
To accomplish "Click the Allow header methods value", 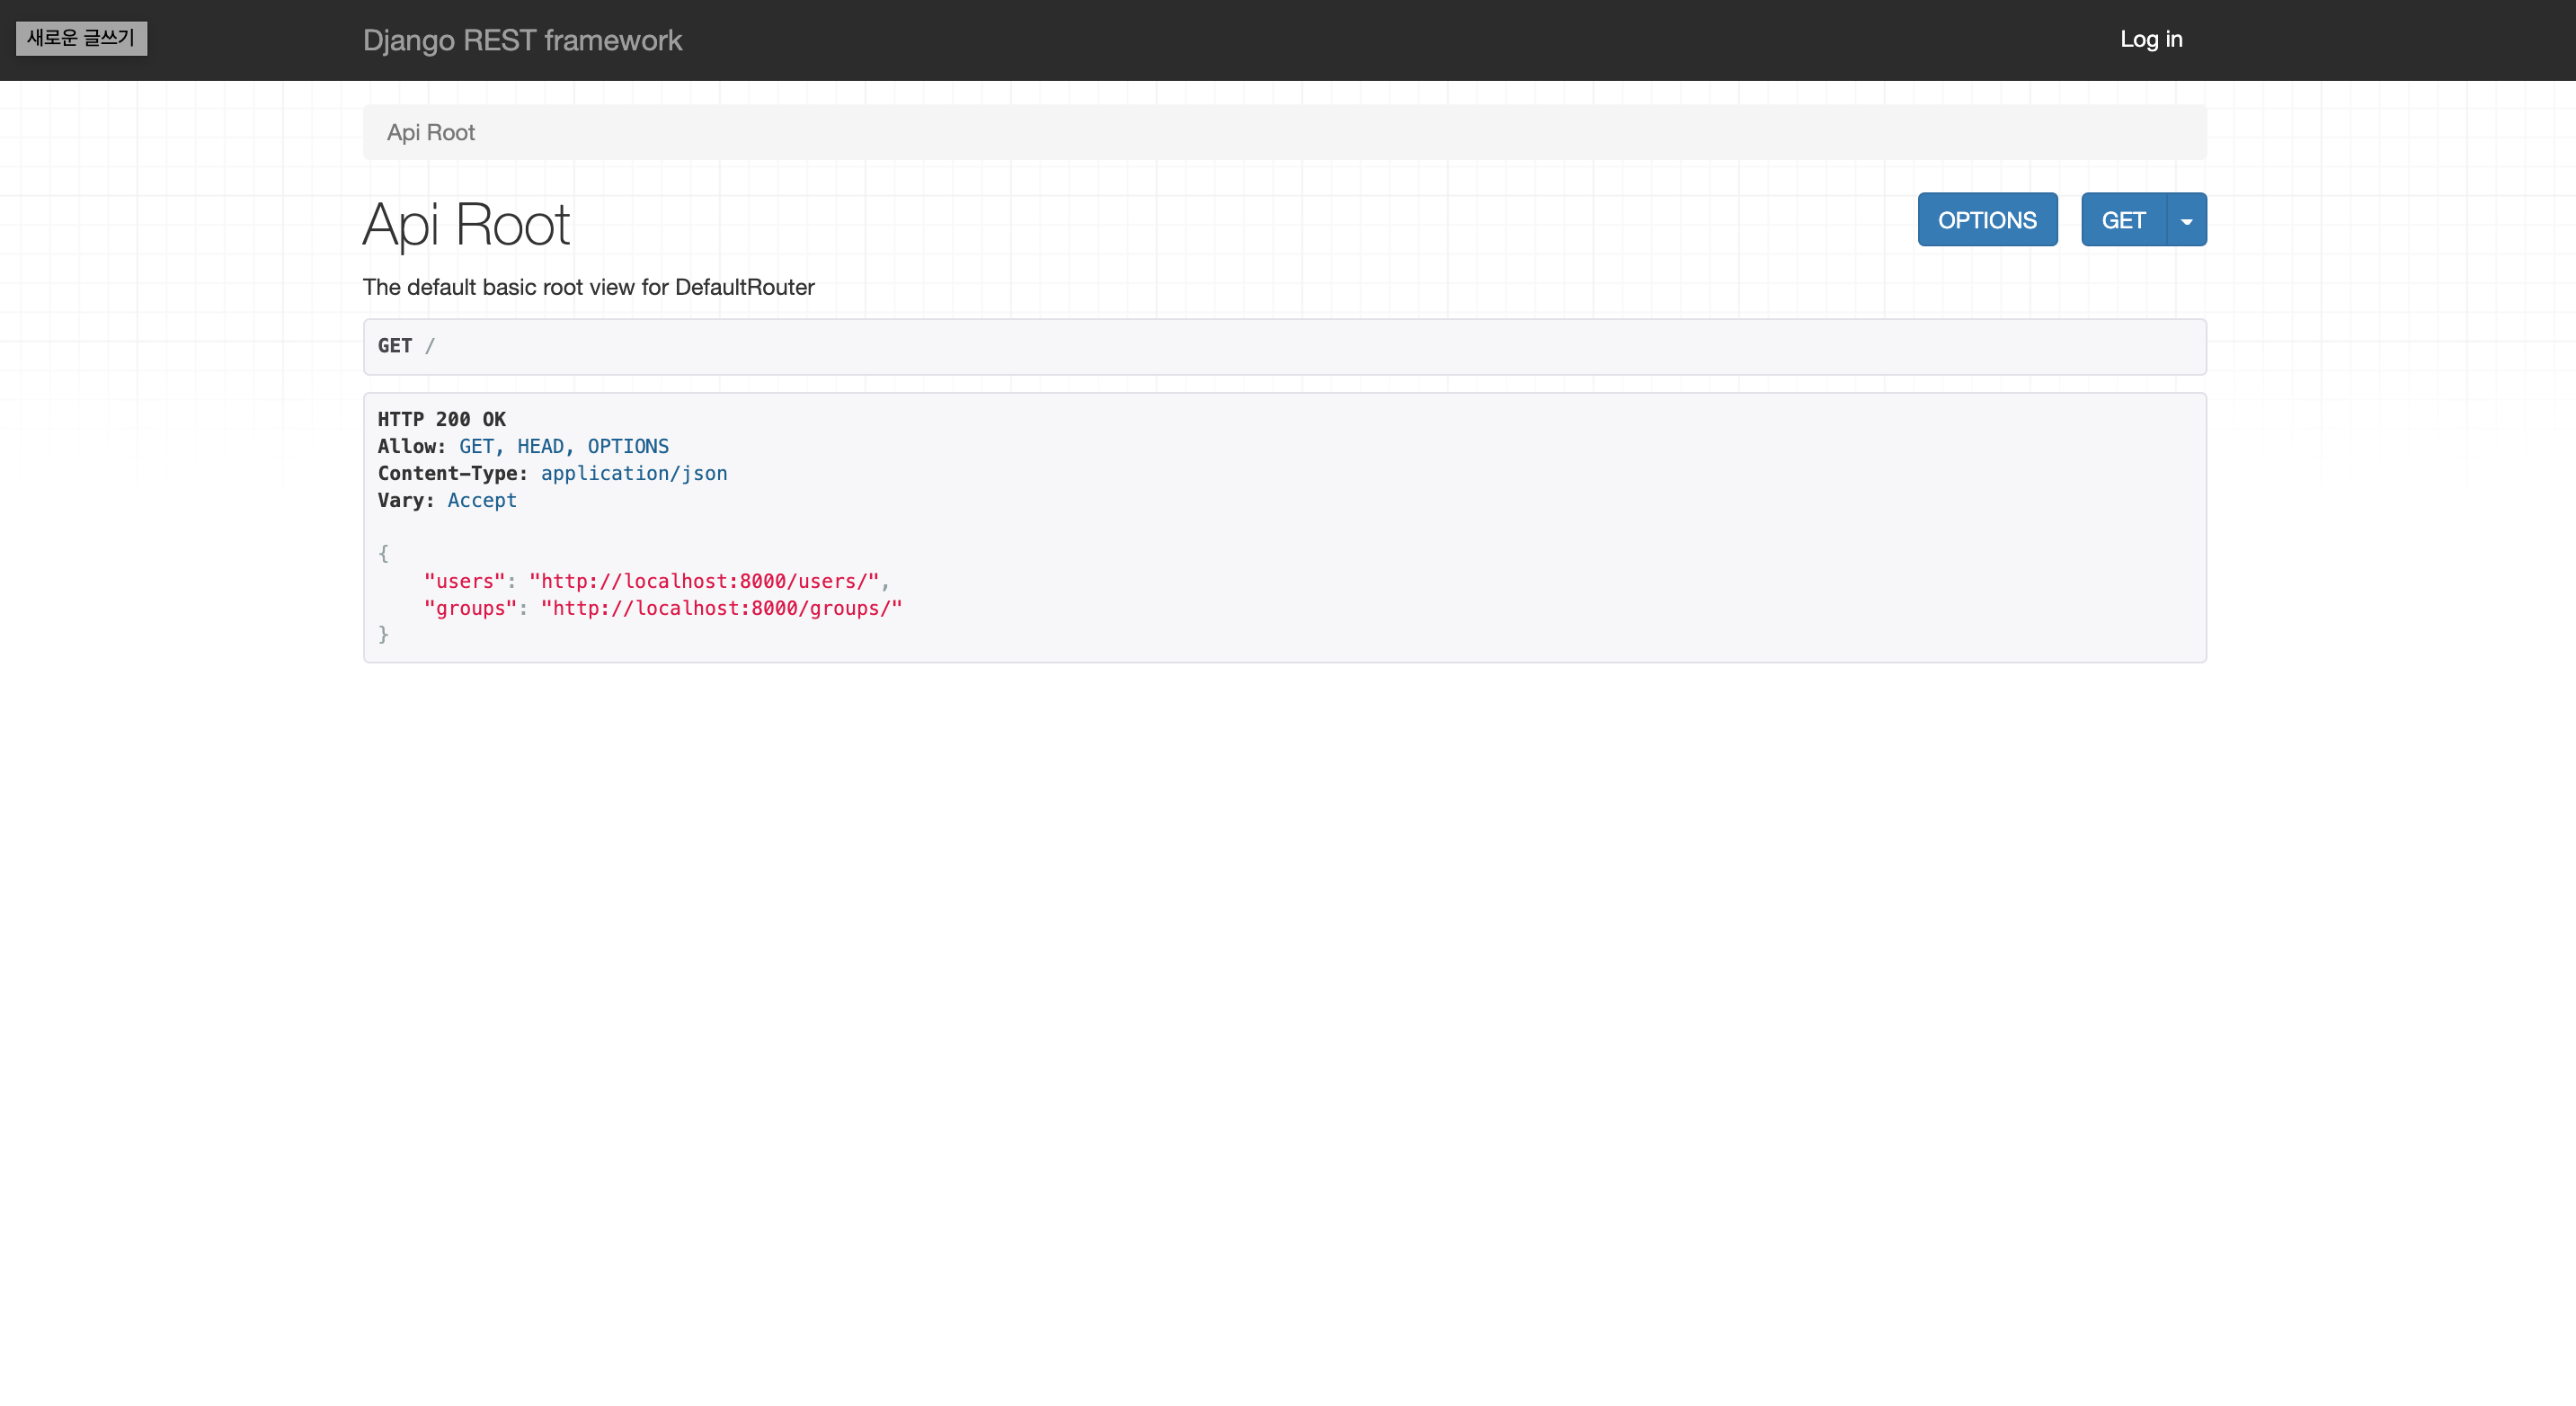I will point(563,446).
